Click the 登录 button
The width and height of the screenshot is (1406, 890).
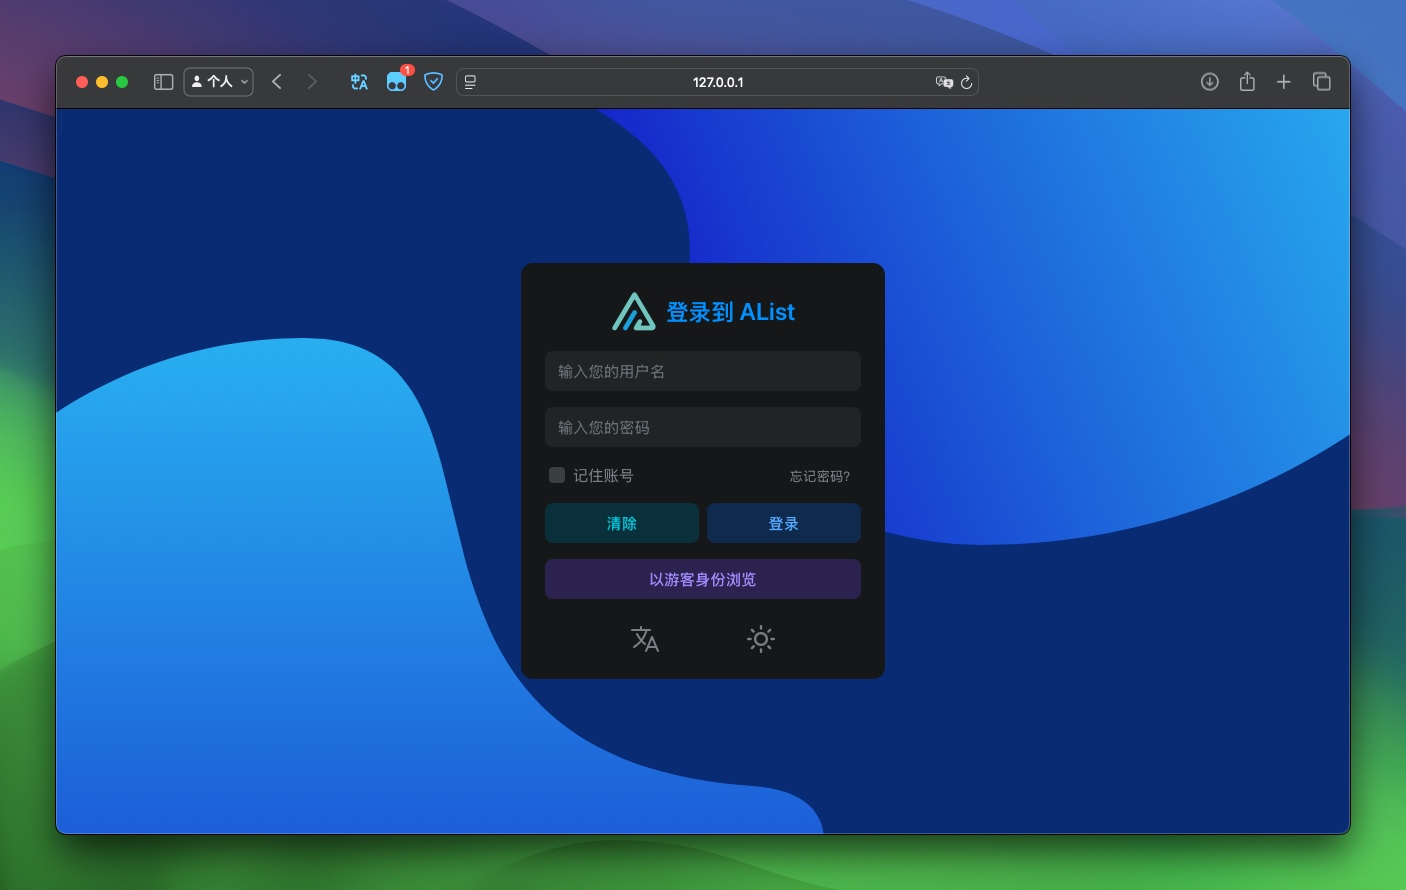pyautogui.click(x=784, y=523)
